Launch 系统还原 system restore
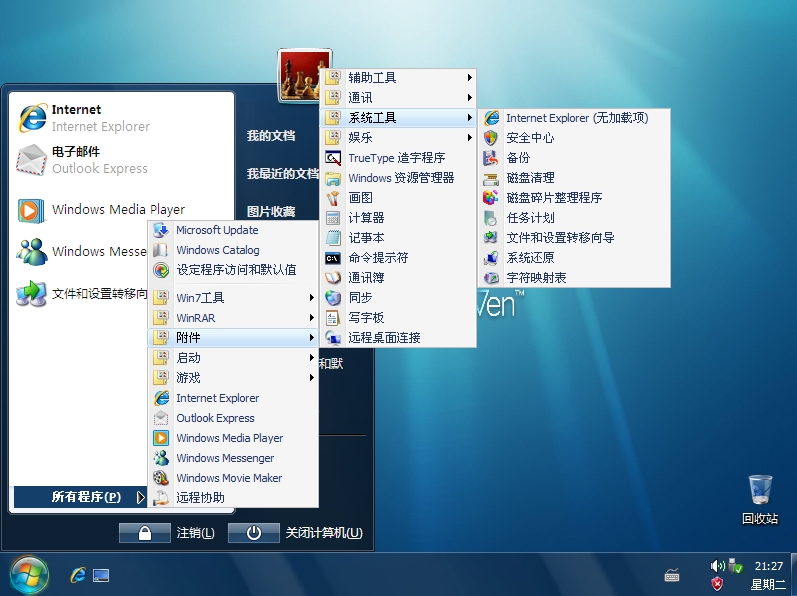 pos(574,258)
